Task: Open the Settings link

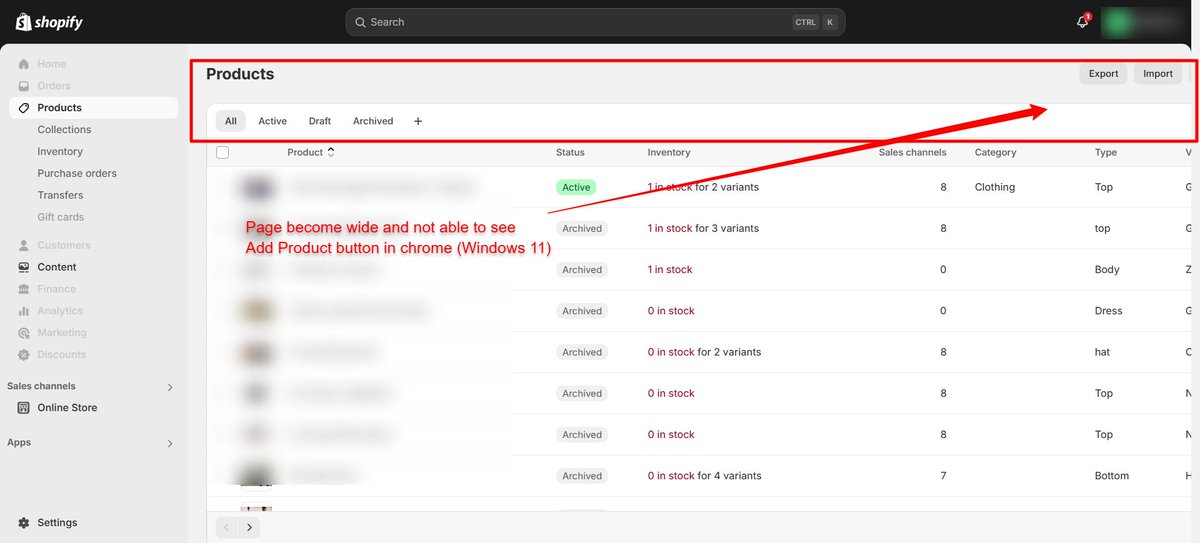Action: [57, 523]
